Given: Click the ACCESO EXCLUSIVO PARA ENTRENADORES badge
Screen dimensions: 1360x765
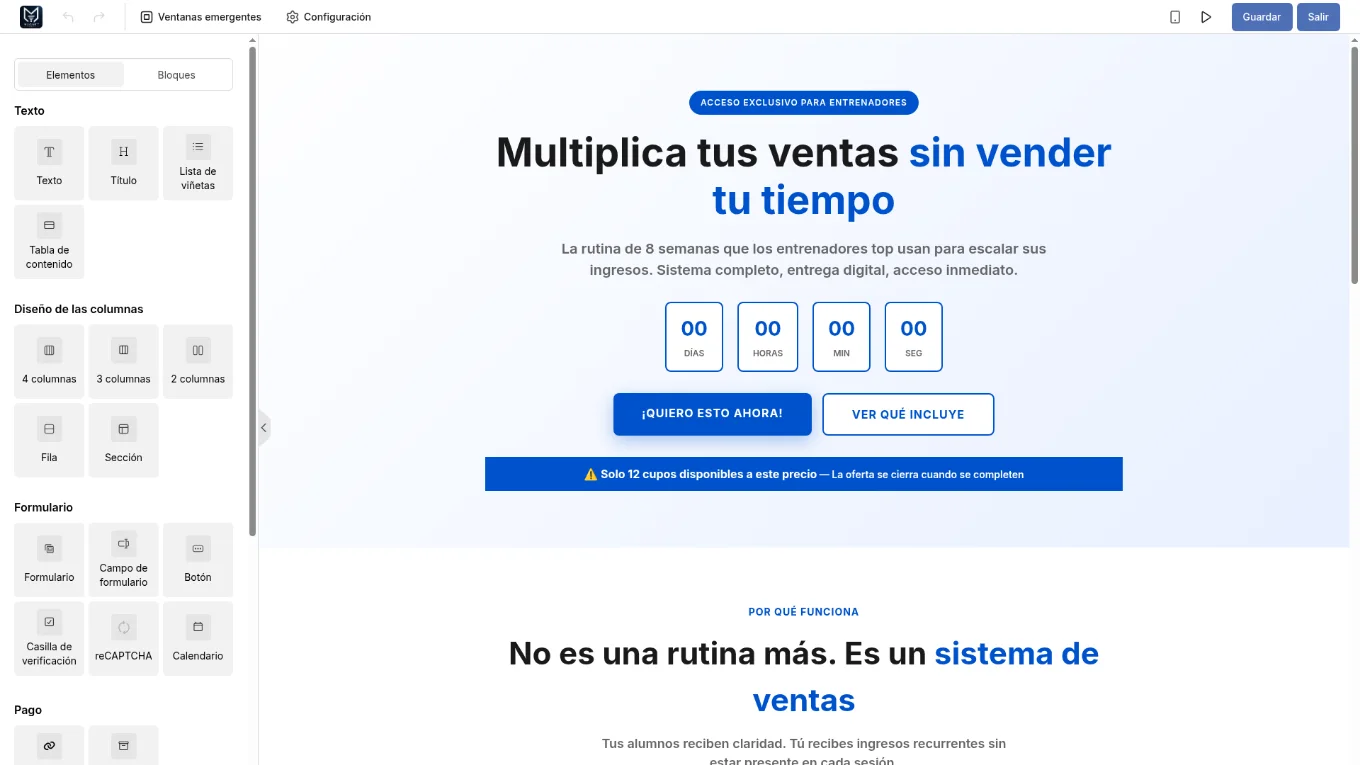Looking at the screenshot, I should click(804, 102).
